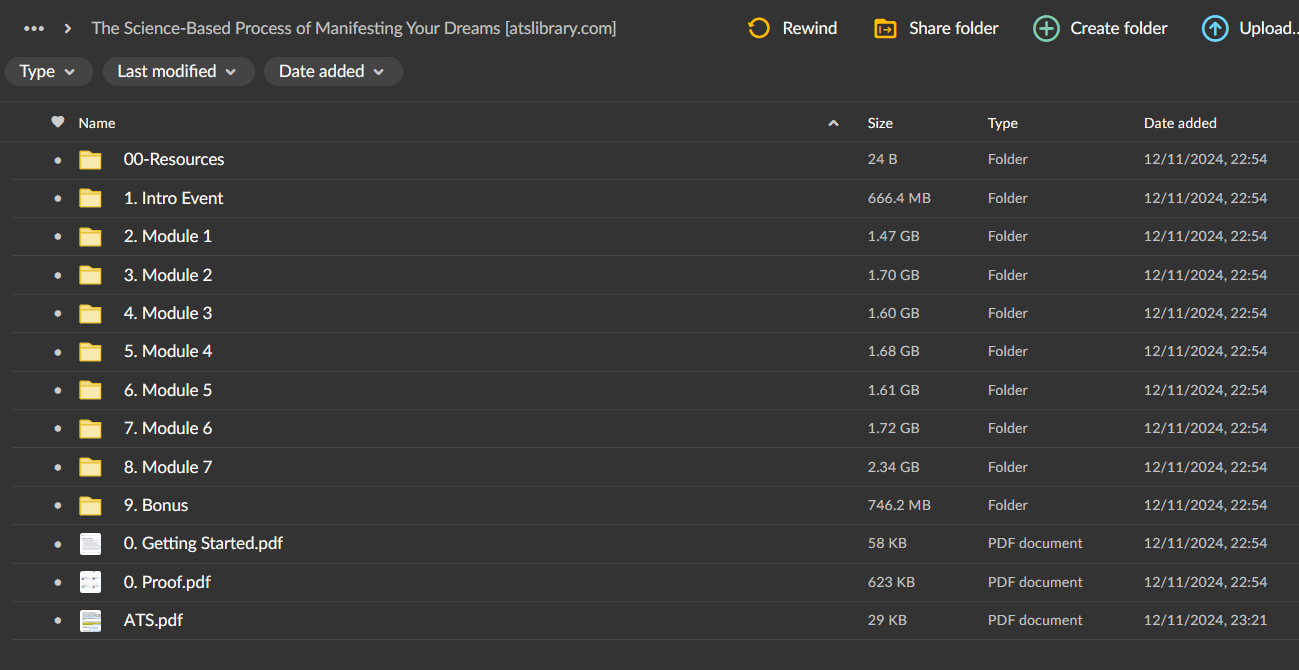Sort files by the Size column
Image resolution: width=1299 pixels, height=670 pixels.
[880, 123]
